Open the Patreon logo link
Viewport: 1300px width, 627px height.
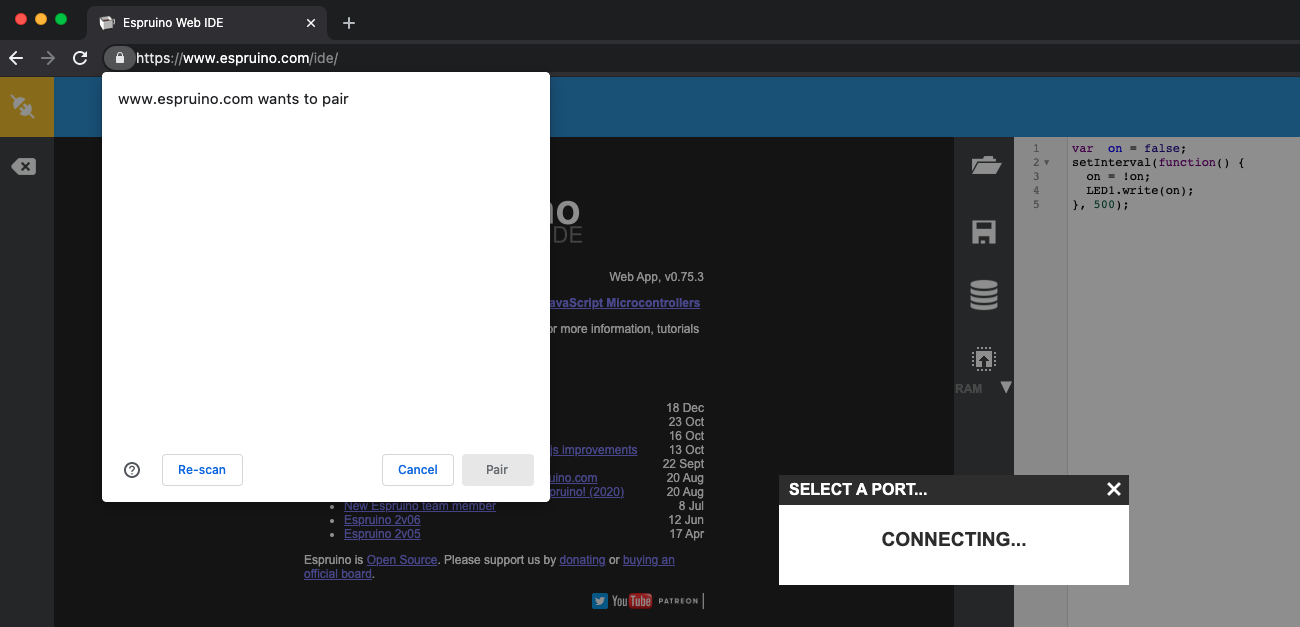pos(678,601)
